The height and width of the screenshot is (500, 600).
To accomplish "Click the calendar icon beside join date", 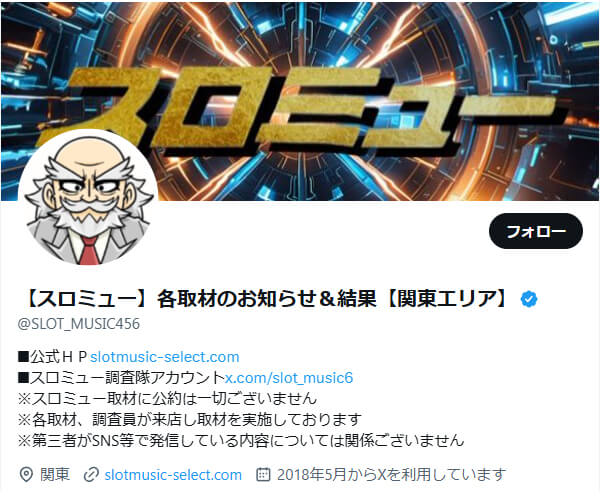I will coord(263,474).
